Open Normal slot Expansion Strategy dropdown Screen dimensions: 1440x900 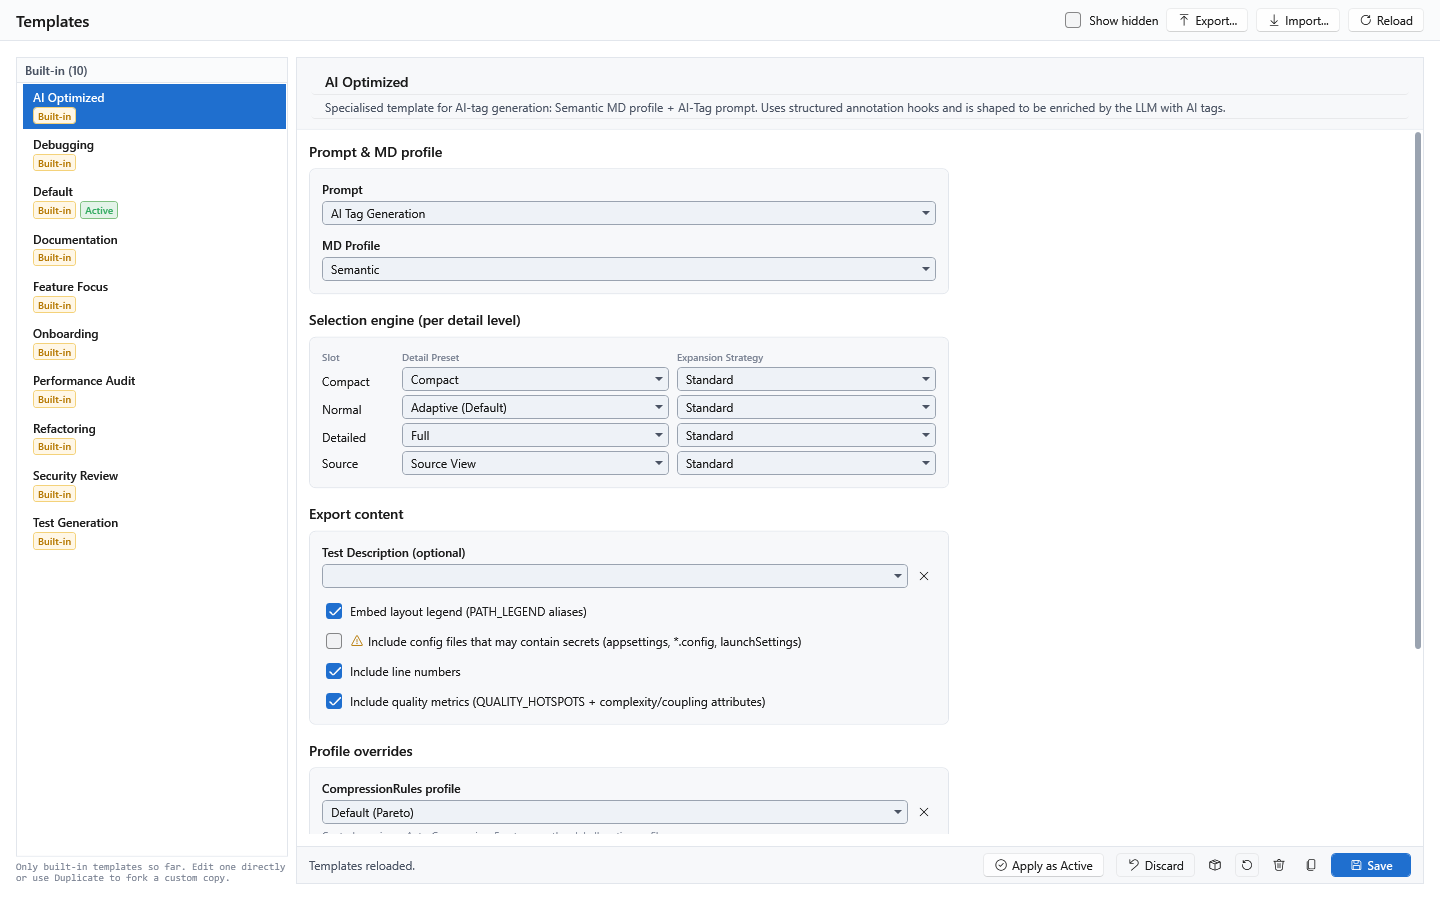click(806, 407)
